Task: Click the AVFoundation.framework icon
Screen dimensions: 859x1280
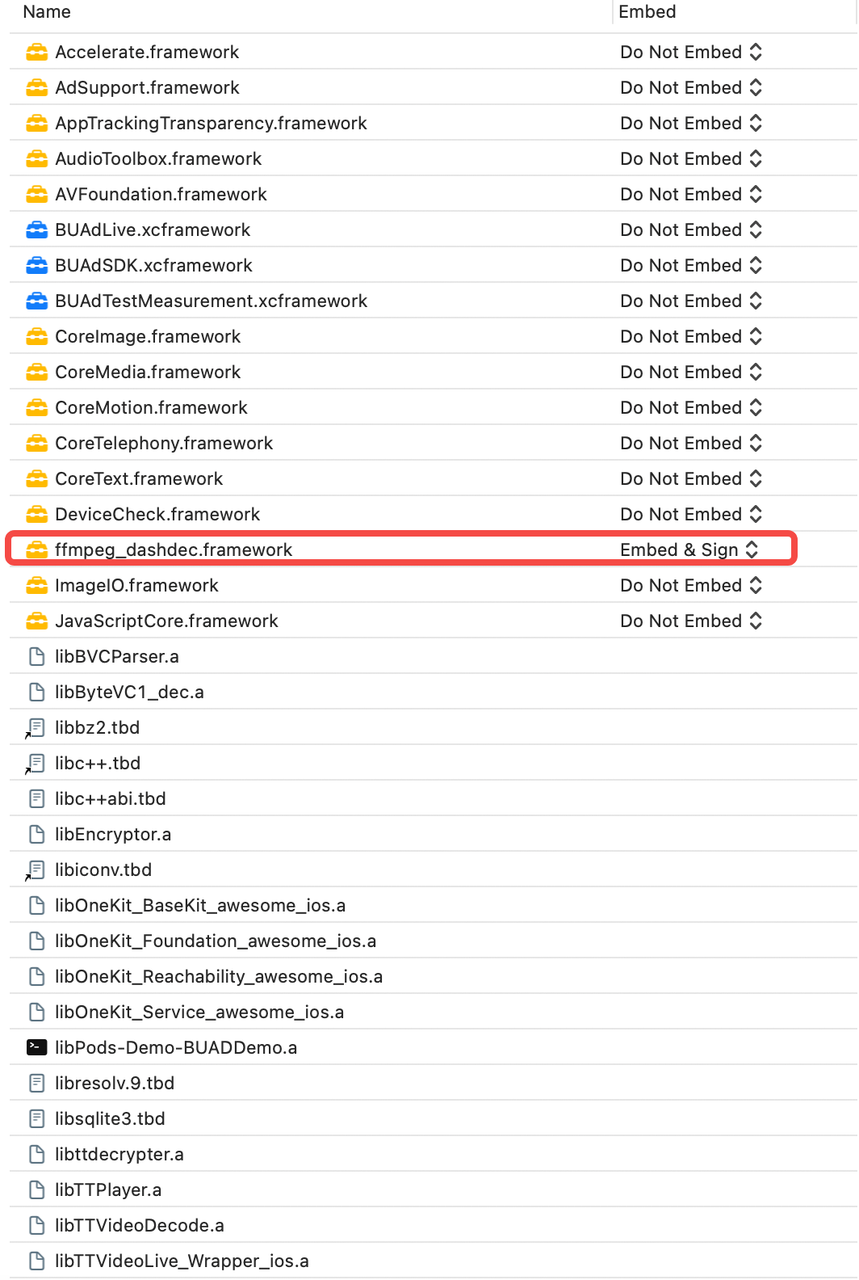Action: (x=37, y=194)
